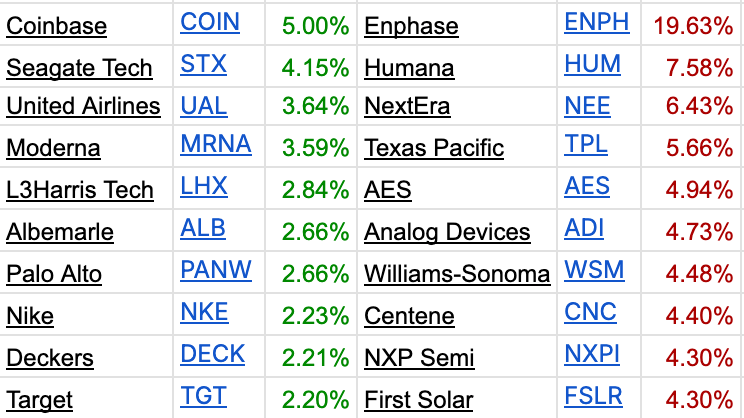Open the NXP Semi link

(419, 358)
